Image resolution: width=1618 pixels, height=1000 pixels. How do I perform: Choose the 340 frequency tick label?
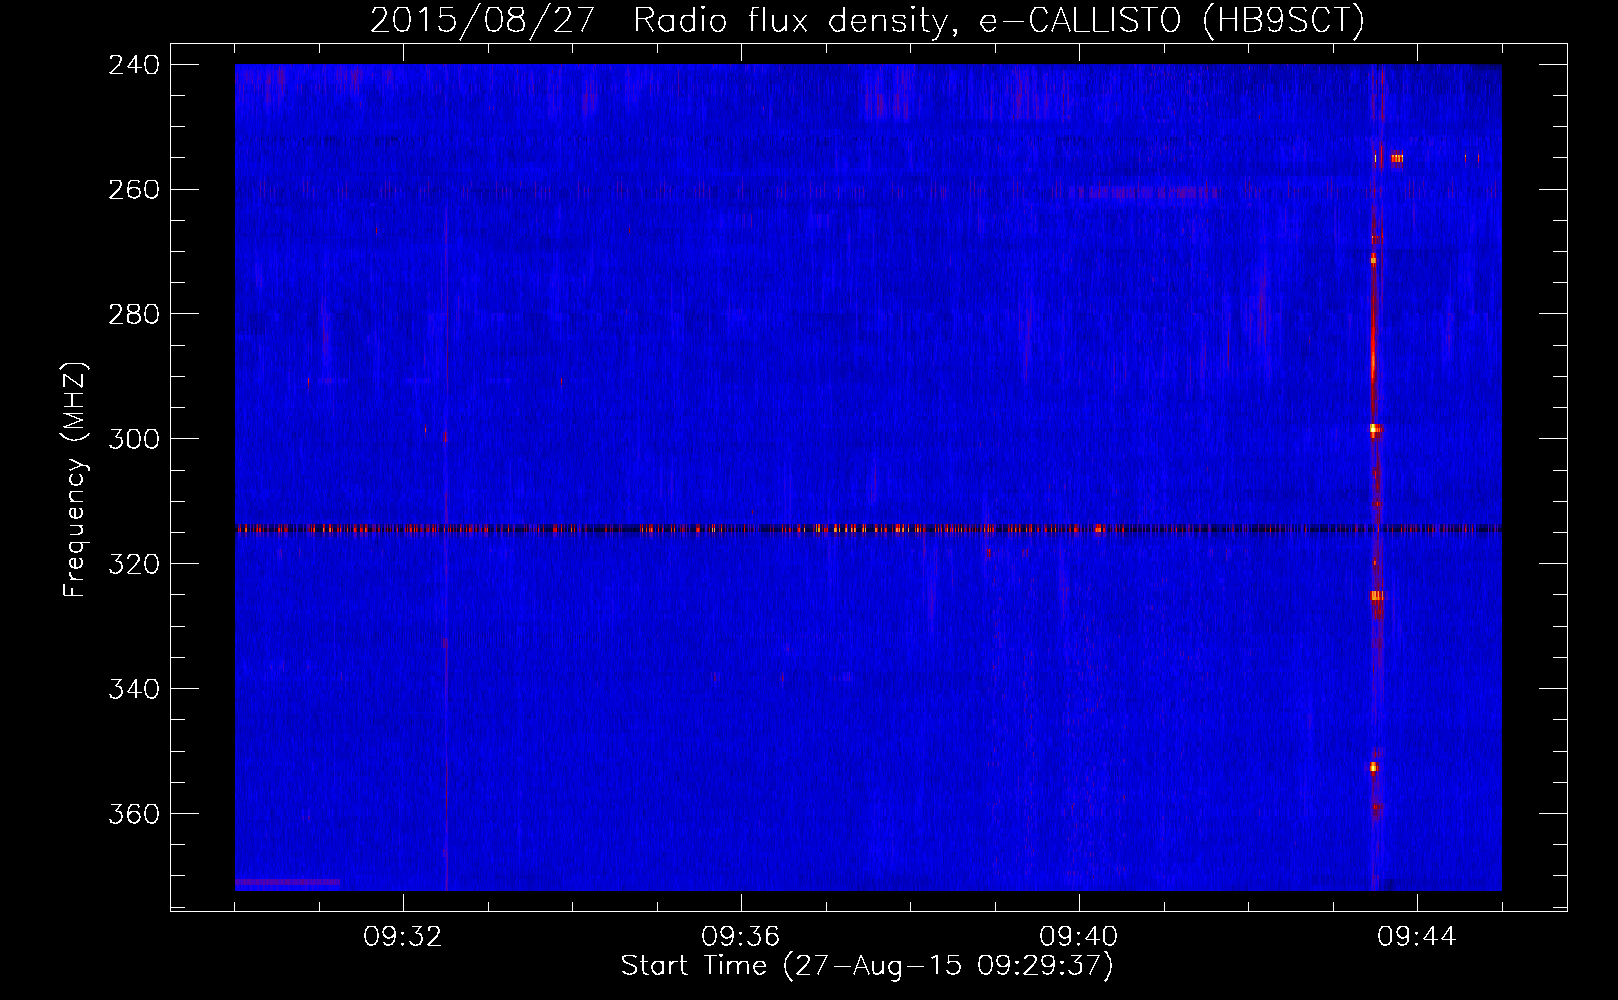click(x=134, y=689)
